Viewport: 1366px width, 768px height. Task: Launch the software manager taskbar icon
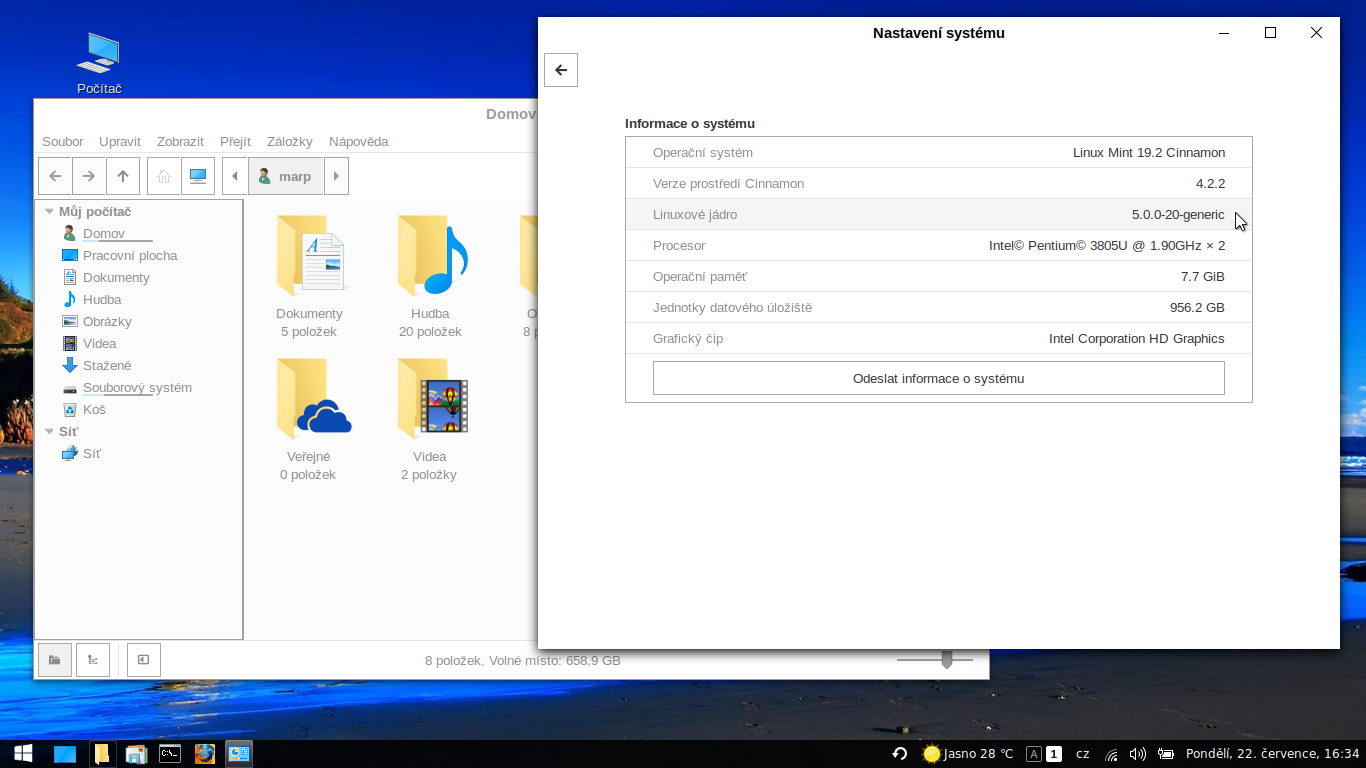pyautogui.click(x=137, y=754)
